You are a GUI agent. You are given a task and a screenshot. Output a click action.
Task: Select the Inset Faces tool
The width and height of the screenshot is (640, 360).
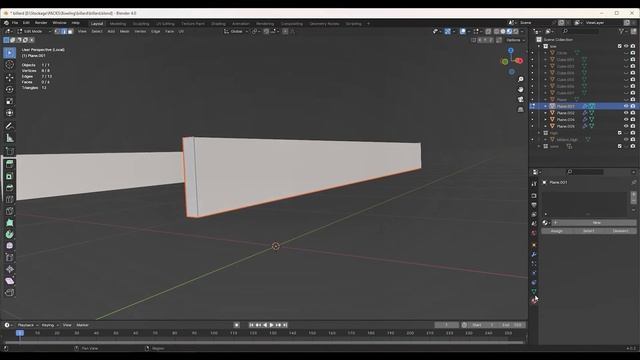9,176
